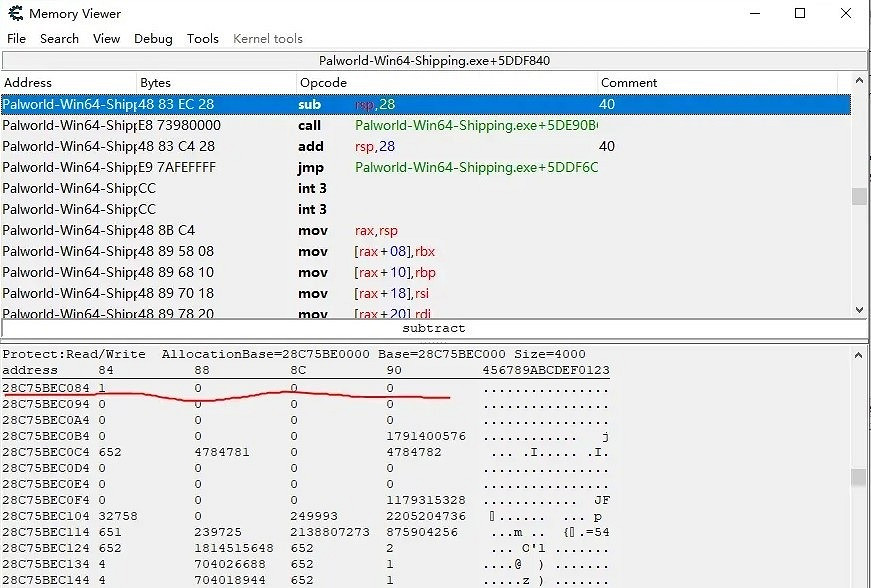Open the Debug menu
871x588 pixels.
[x=153, y=39]
